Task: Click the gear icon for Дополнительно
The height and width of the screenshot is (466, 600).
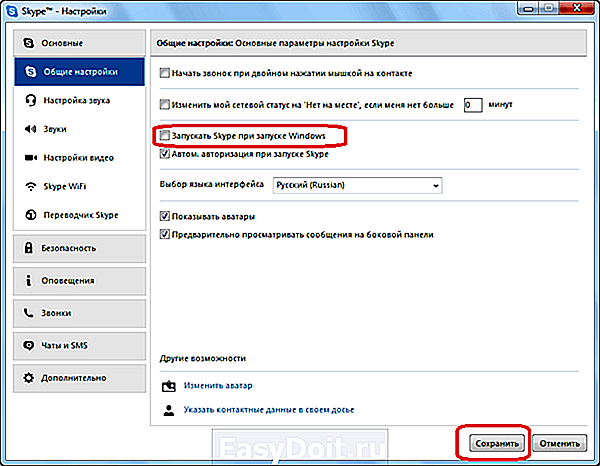Action: click(29, 378)
